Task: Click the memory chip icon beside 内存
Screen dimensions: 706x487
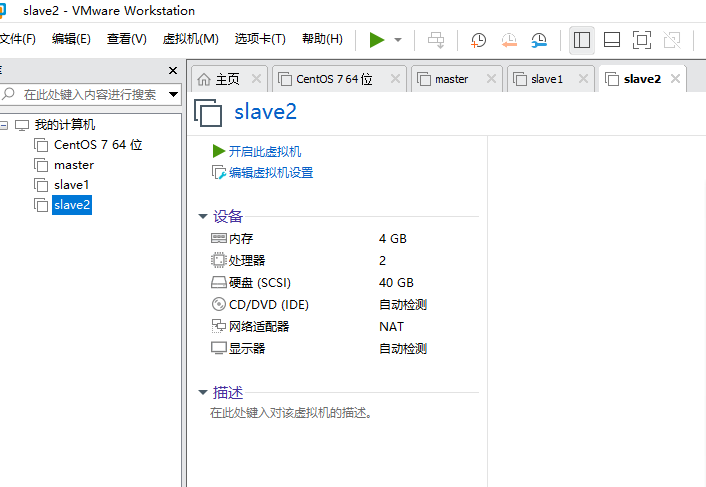Action: [x=219, y=238]
